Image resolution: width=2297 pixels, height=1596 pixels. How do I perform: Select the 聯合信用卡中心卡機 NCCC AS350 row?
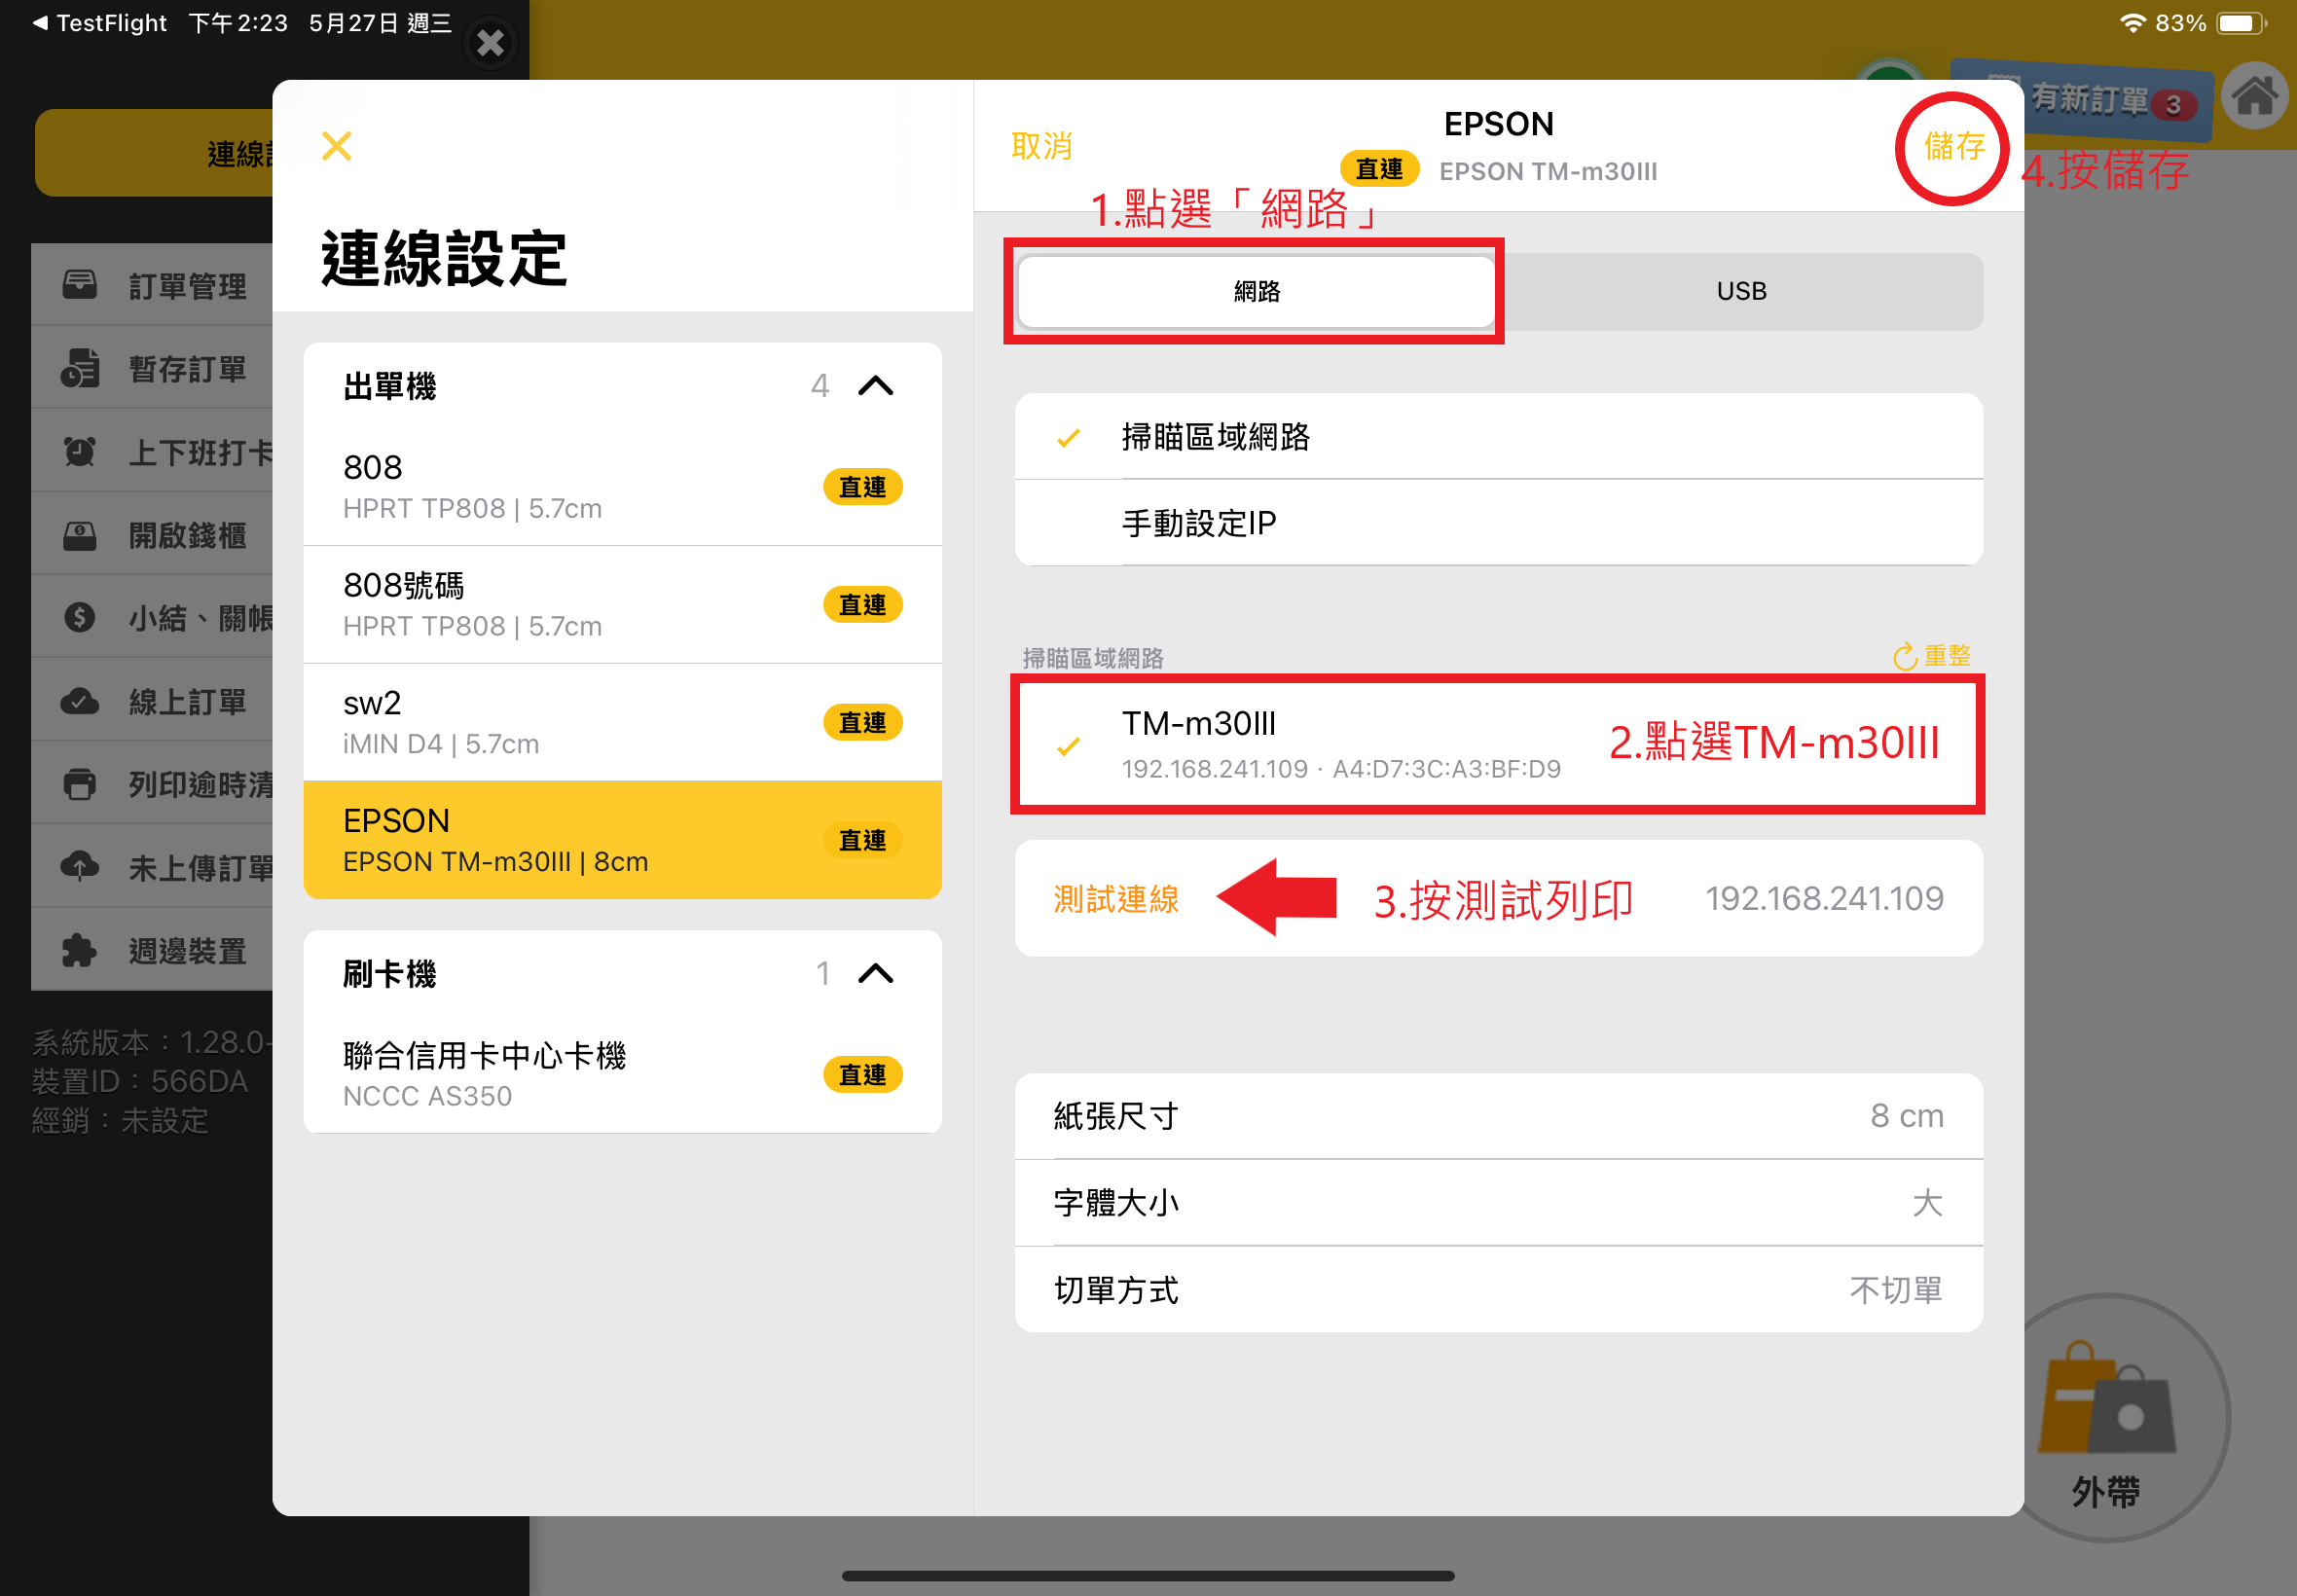coord(622,1075)
